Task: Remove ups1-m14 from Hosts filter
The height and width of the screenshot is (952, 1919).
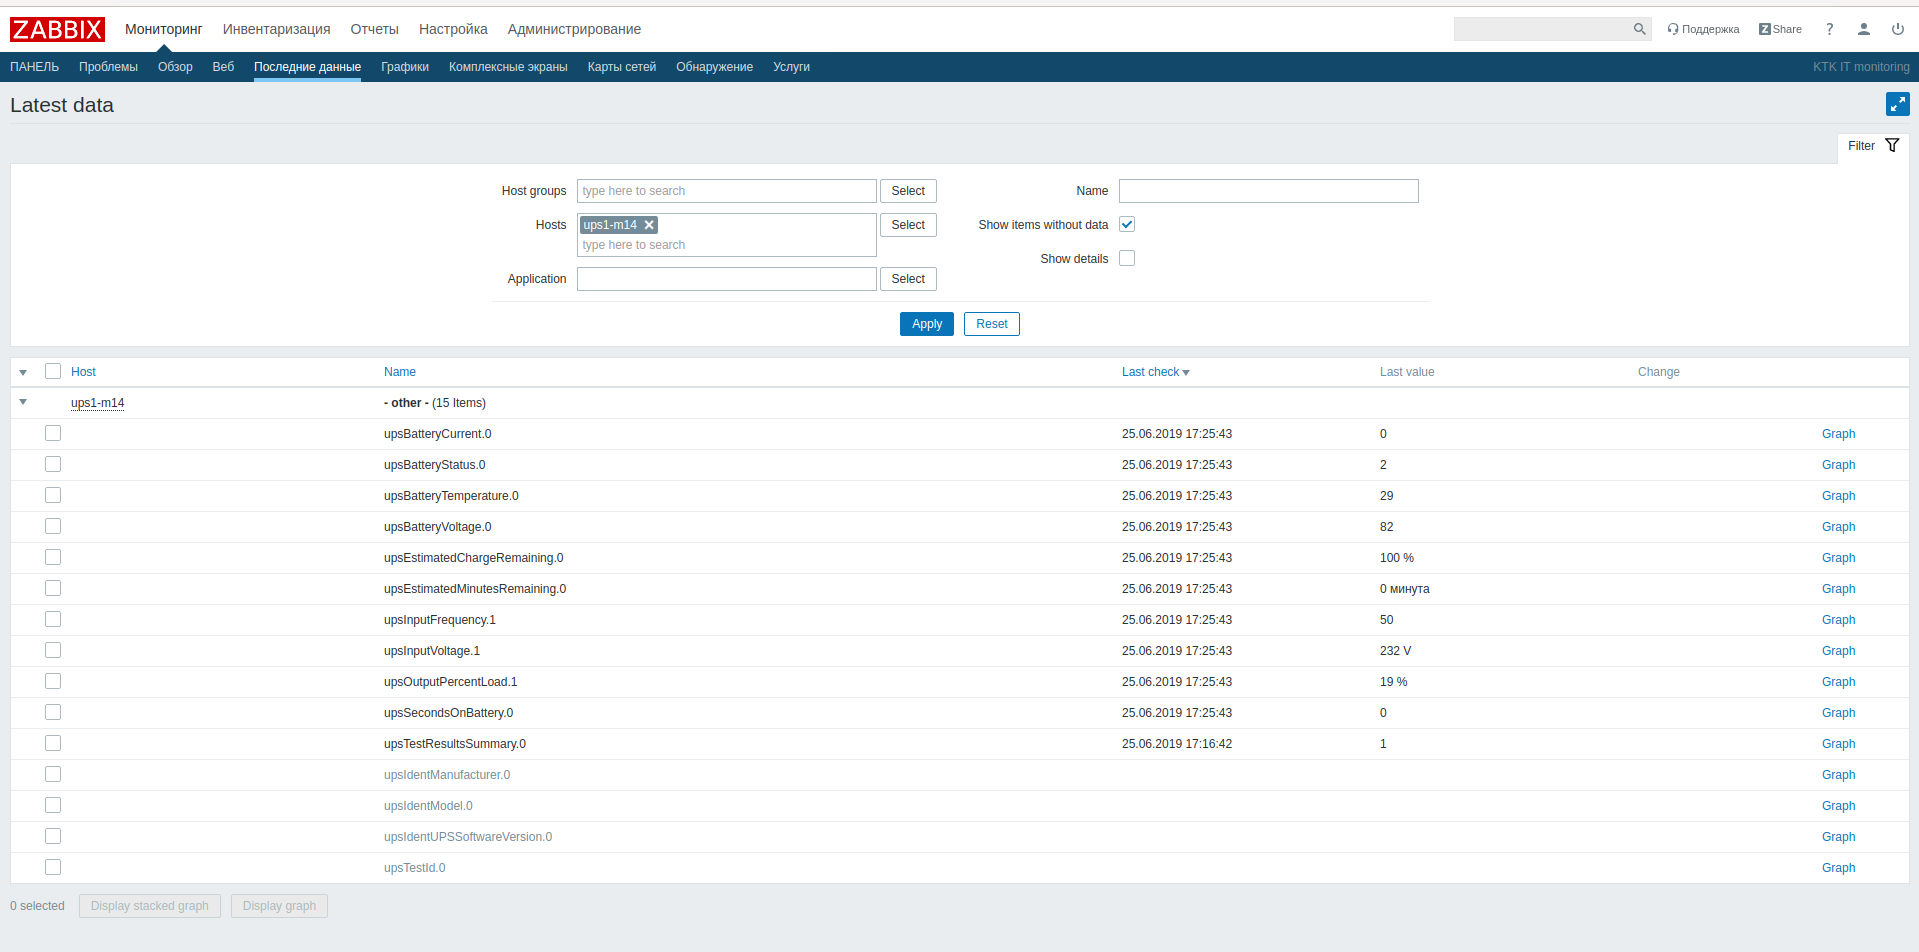Action: coord(649,225)
